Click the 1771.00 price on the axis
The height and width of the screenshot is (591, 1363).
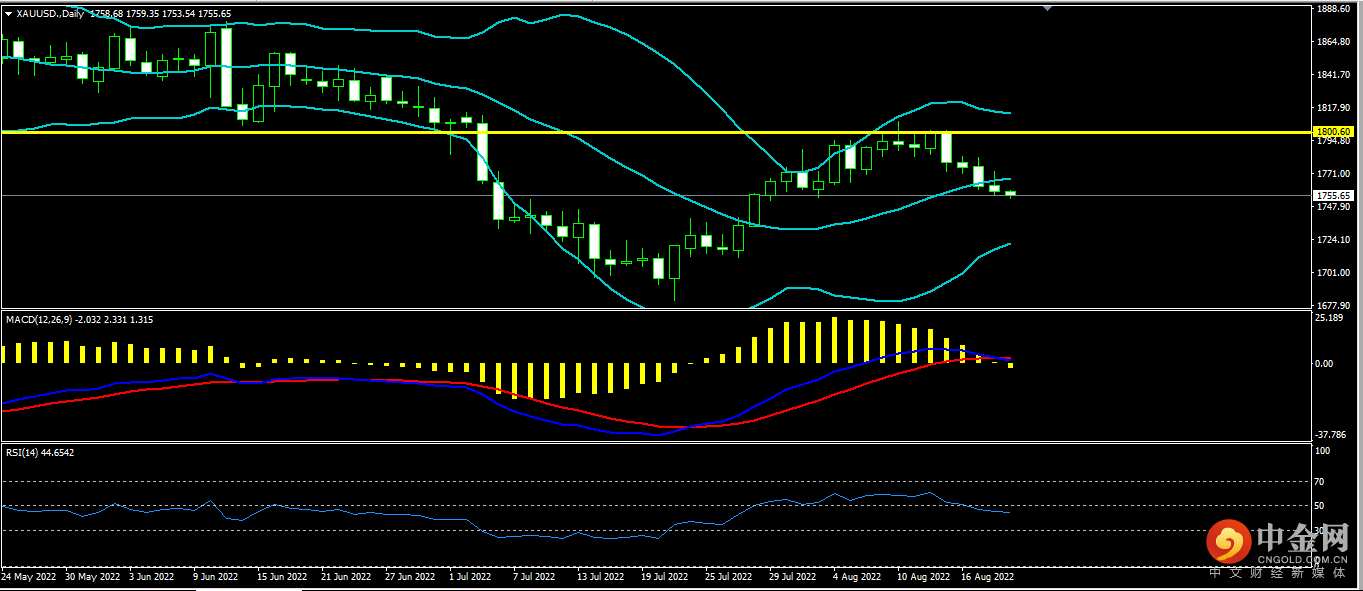(1335, 174)
